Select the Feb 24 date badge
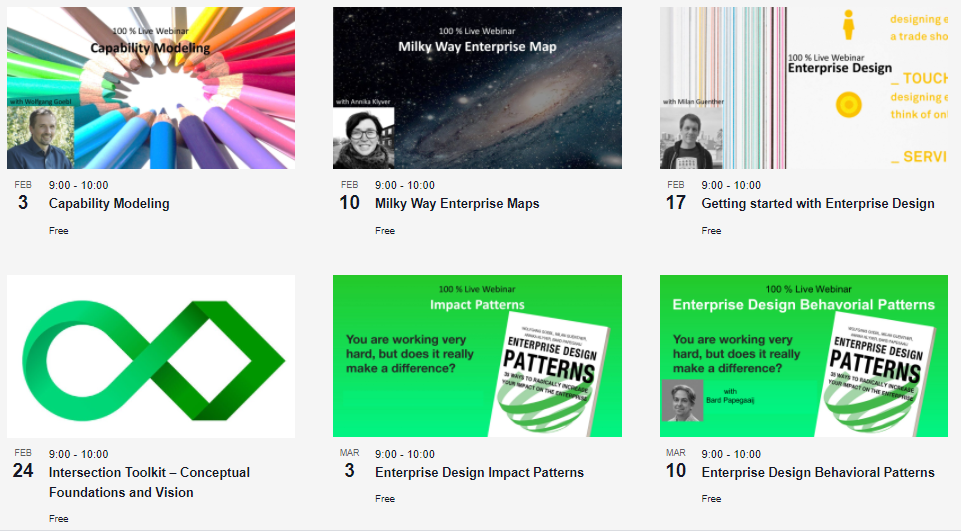The image size is (961, 531). click(x=23, y=465)
